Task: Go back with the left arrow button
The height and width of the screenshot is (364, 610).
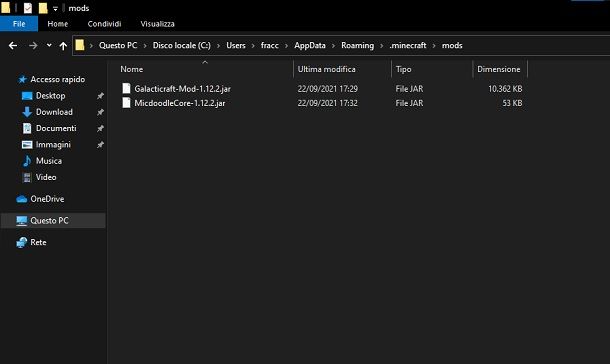Action: [x=13, y=46]
